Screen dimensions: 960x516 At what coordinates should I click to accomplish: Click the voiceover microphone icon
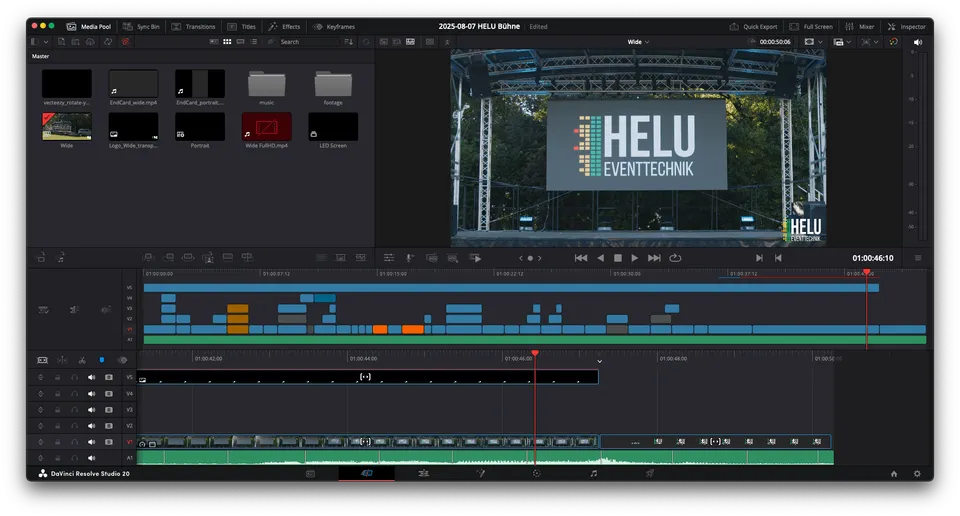[x=410, y=258]
